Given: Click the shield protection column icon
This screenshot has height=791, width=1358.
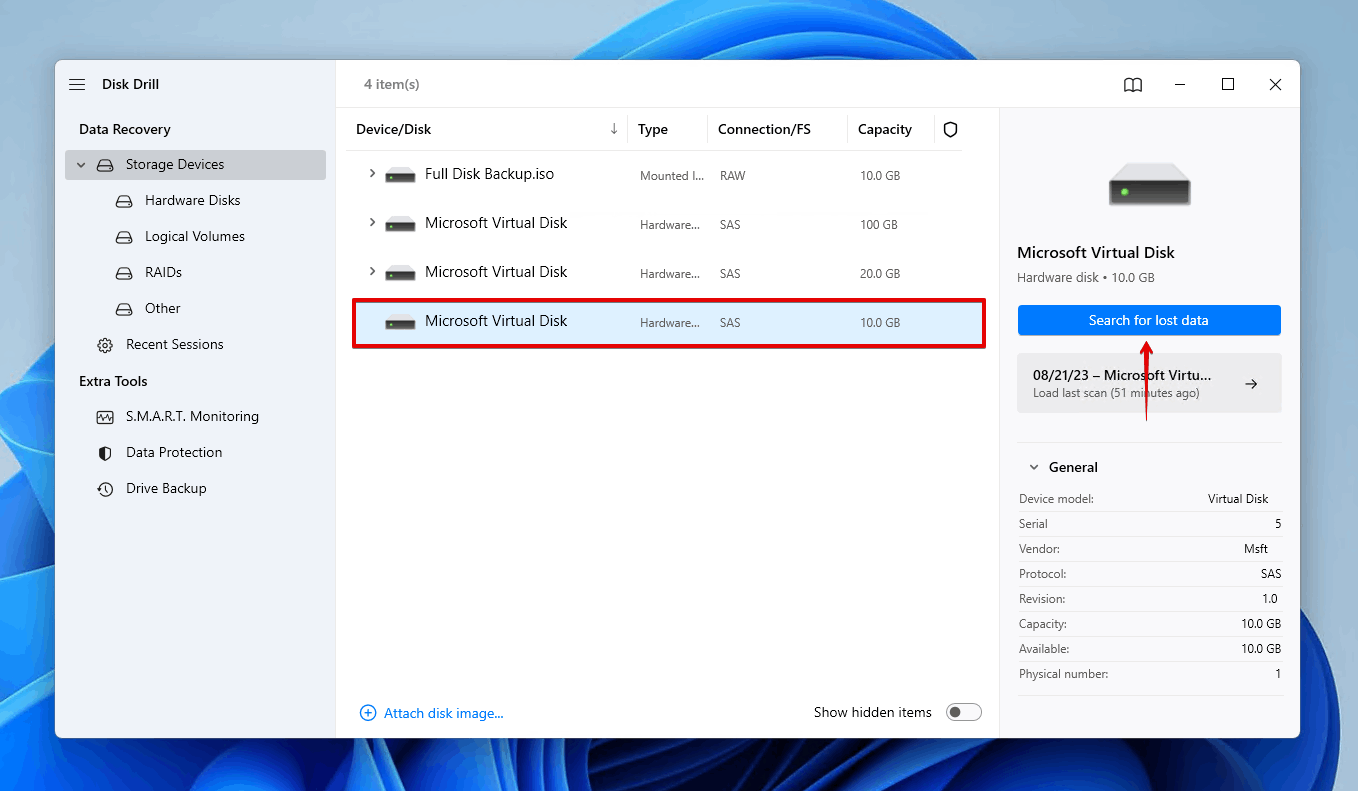Looking at the screenshot, I should pos(950,129).
